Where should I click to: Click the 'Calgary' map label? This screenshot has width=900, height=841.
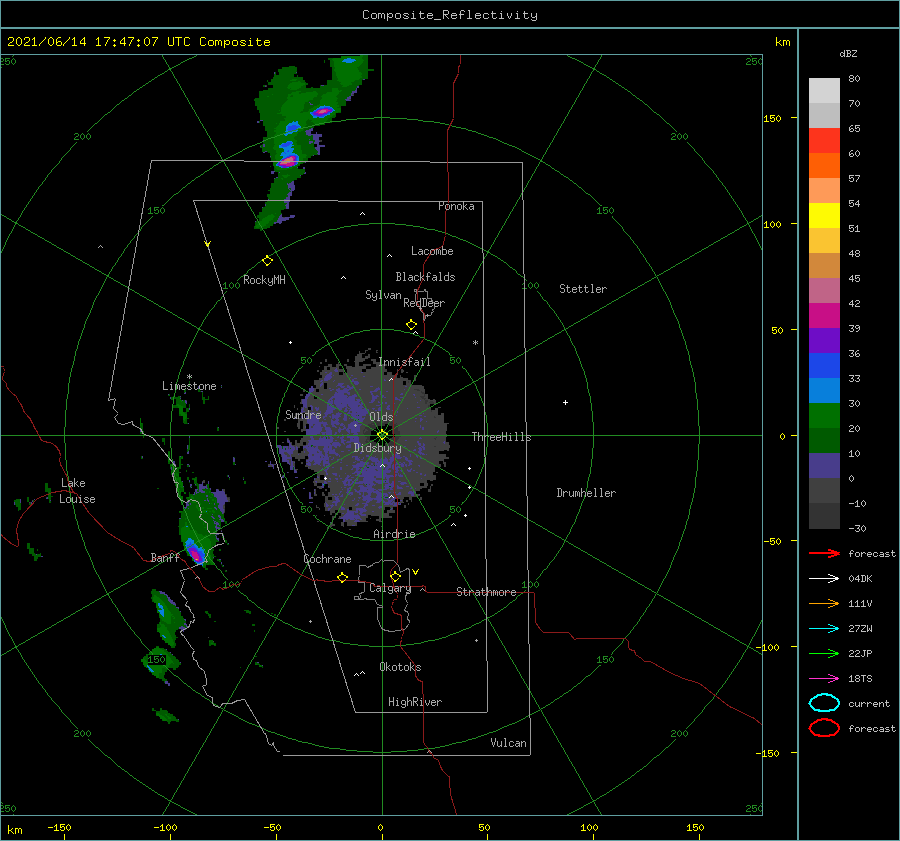click(390, 588)
